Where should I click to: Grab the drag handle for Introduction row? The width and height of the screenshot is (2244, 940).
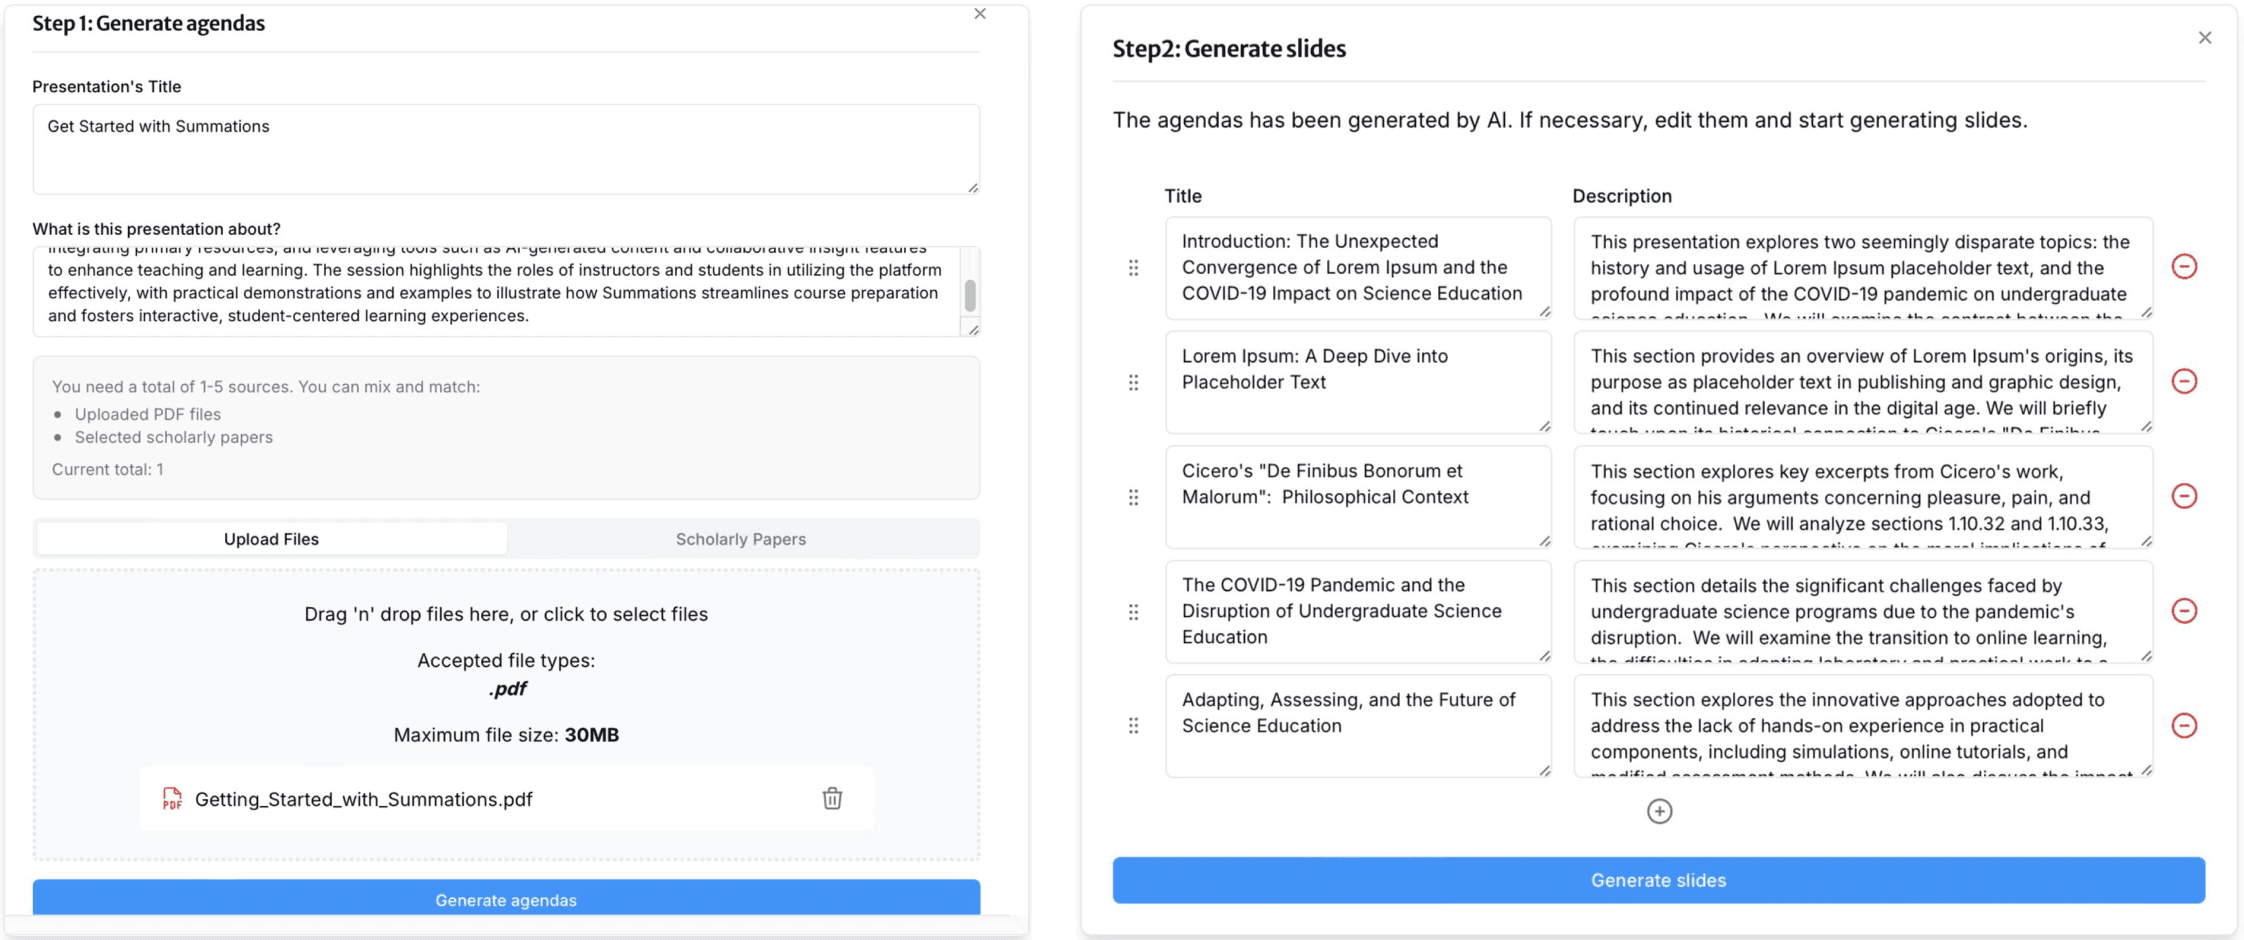(x=1133, y=268)
